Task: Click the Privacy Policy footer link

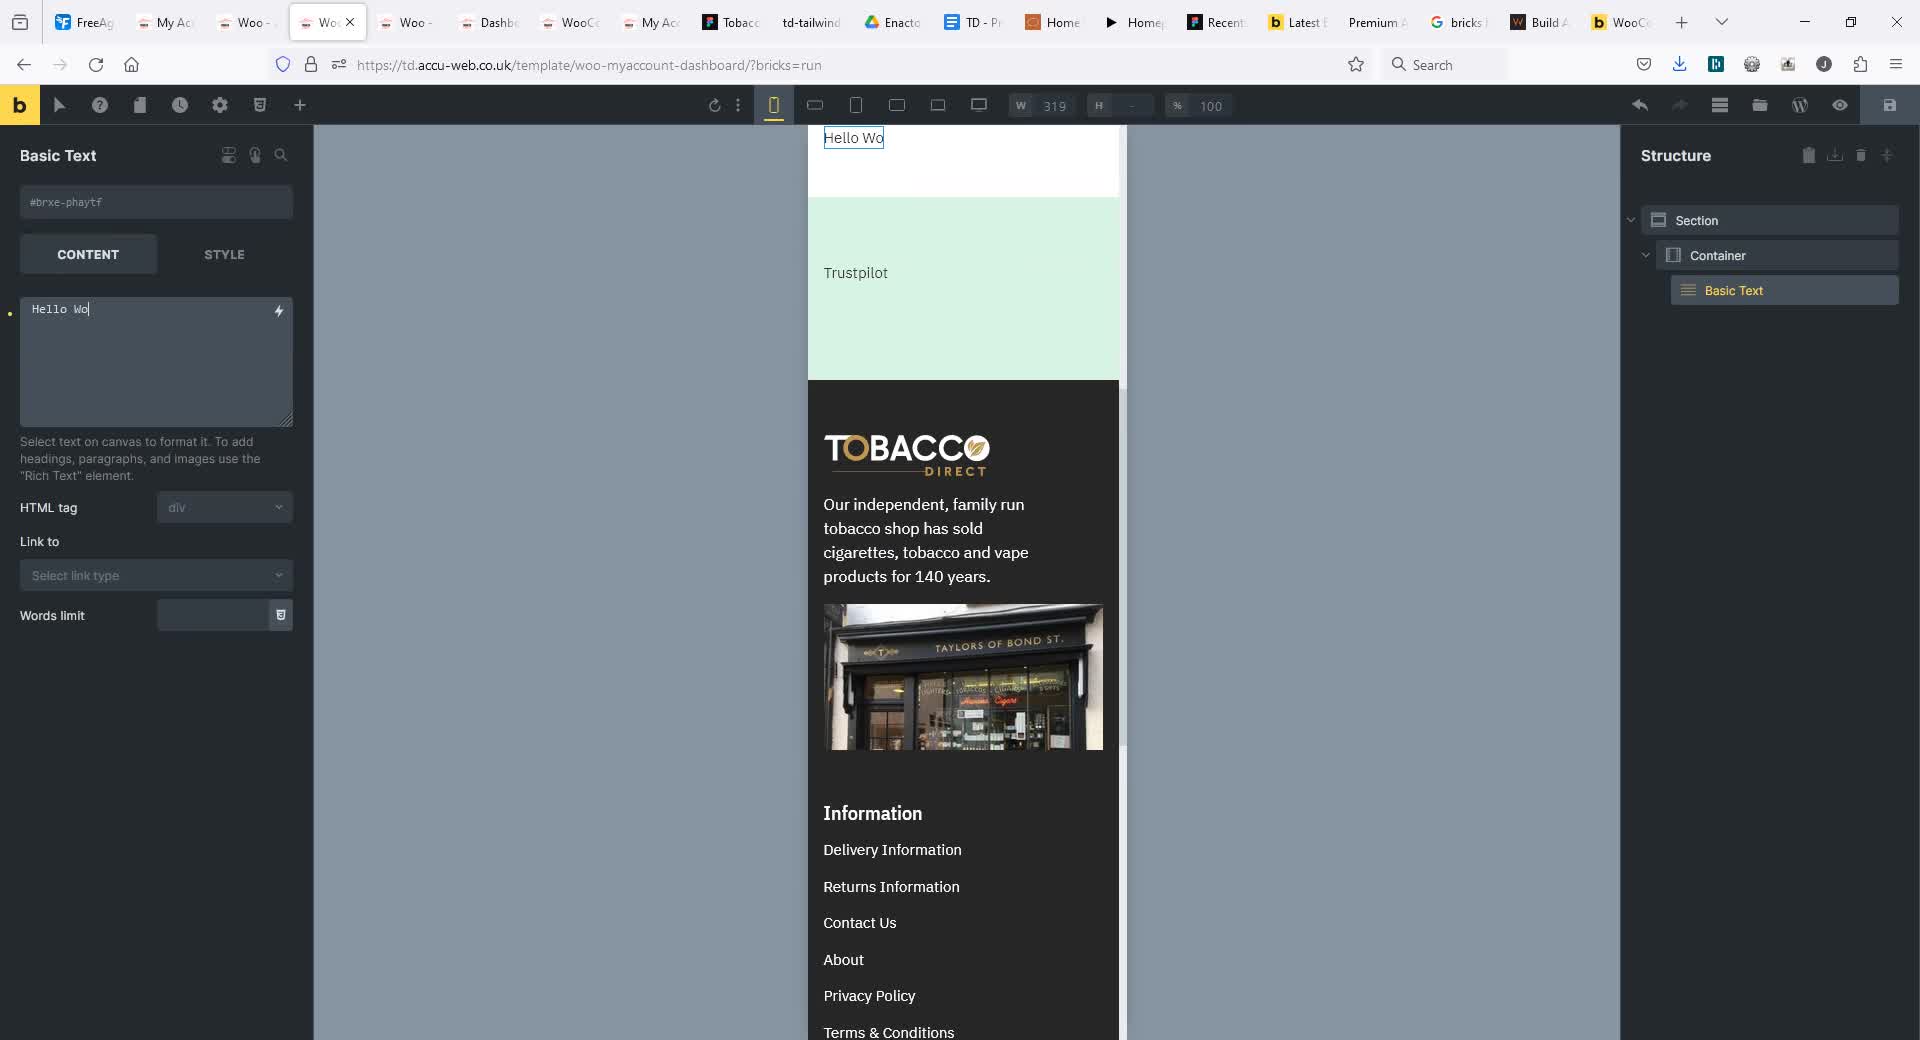Action: tap(869, 996)
